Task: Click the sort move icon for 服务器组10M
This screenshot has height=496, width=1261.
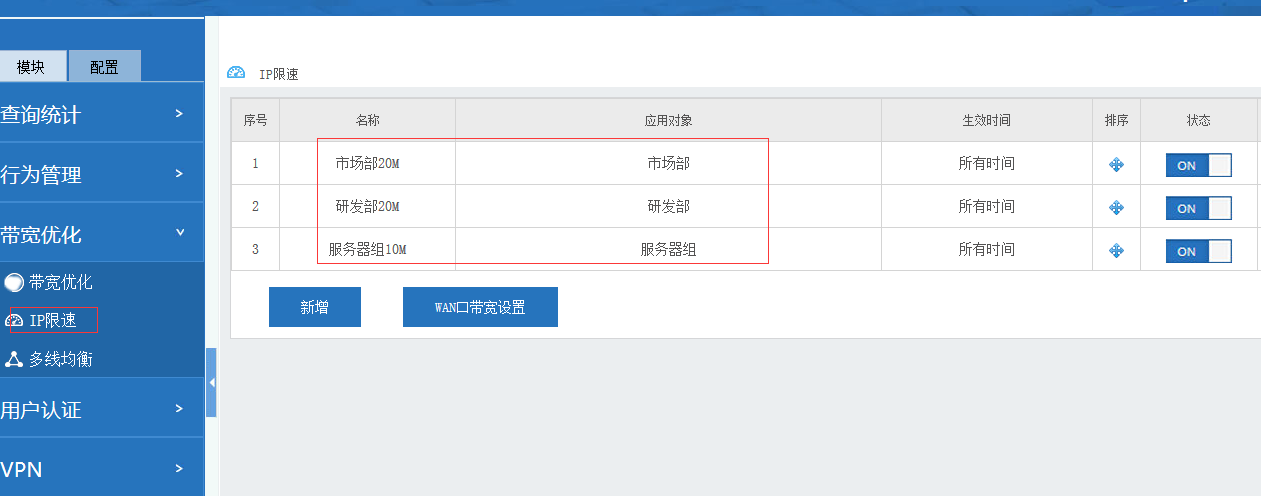Action: click(x=1116, y=251)
